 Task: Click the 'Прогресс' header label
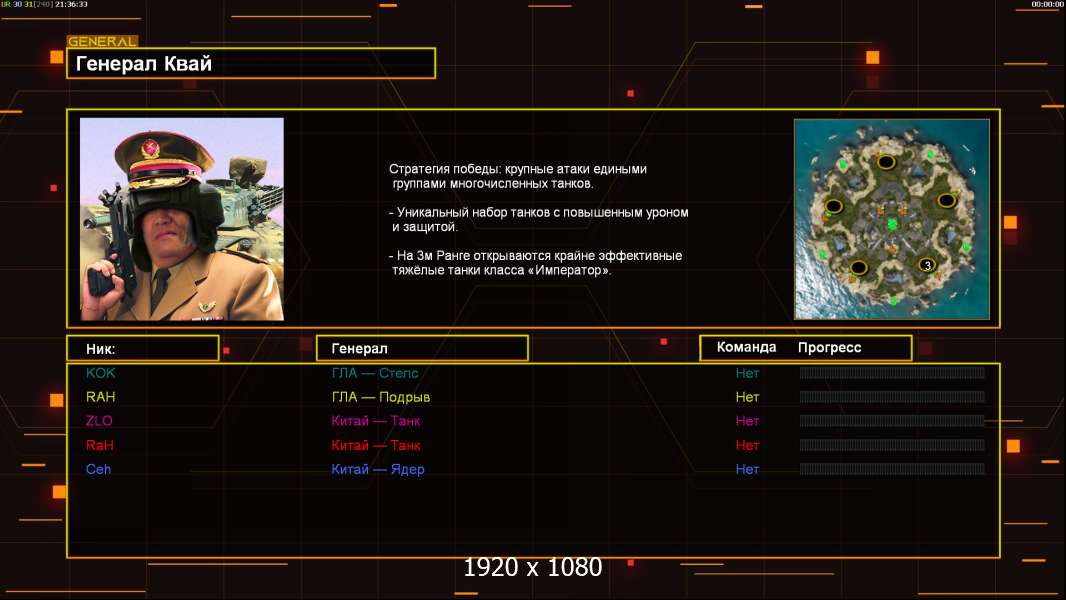point(829,348)
